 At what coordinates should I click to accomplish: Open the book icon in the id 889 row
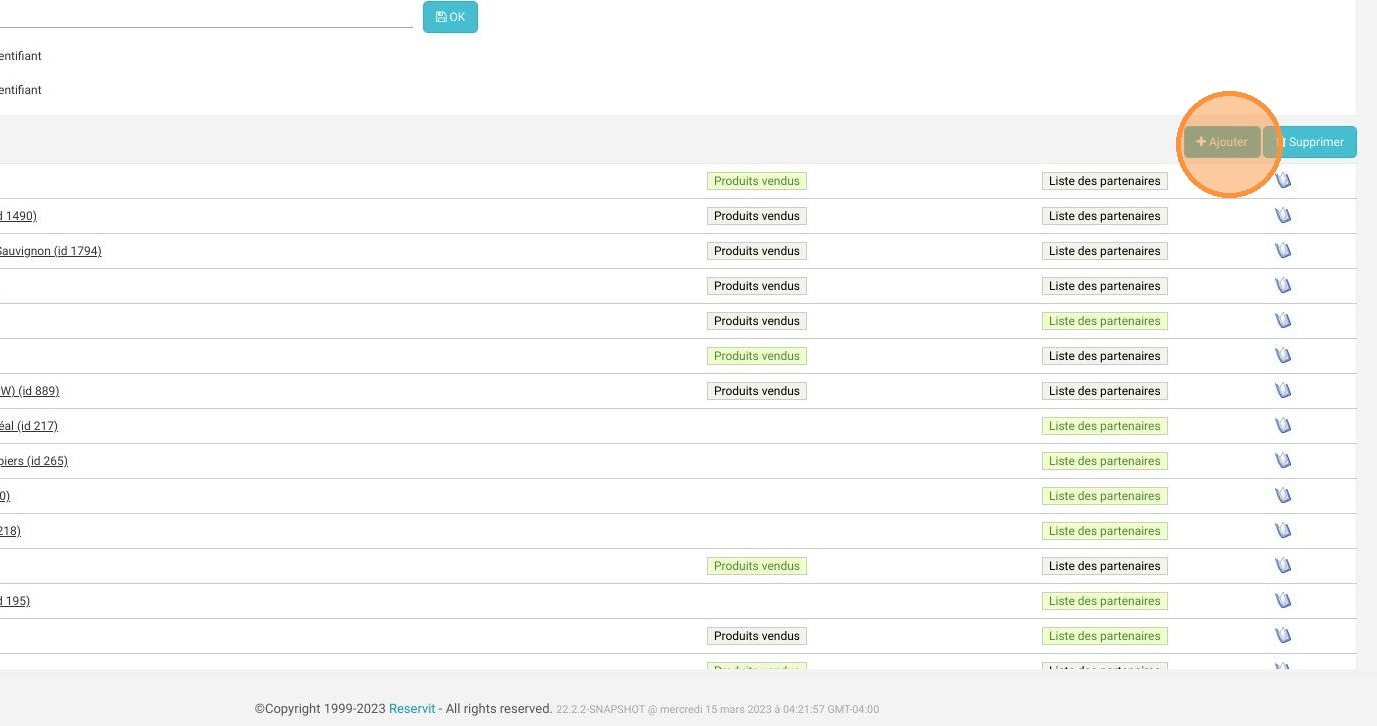tap(1283, 390)
